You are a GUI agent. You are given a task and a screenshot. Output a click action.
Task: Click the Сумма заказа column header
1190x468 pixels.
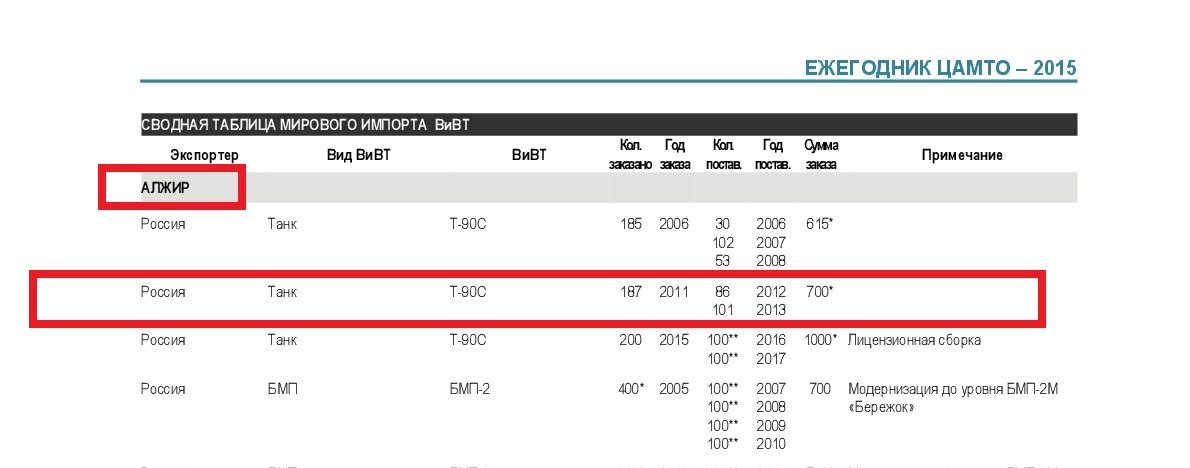(820, 155)
